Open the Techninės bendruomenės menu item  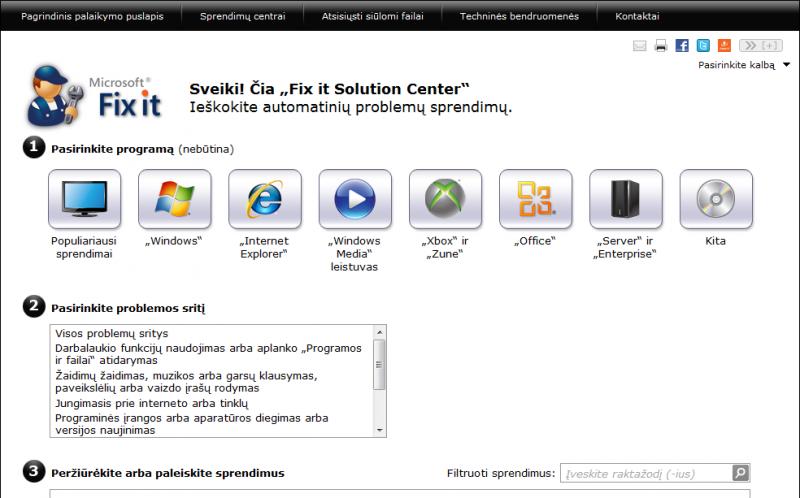[x=519, y=16]
